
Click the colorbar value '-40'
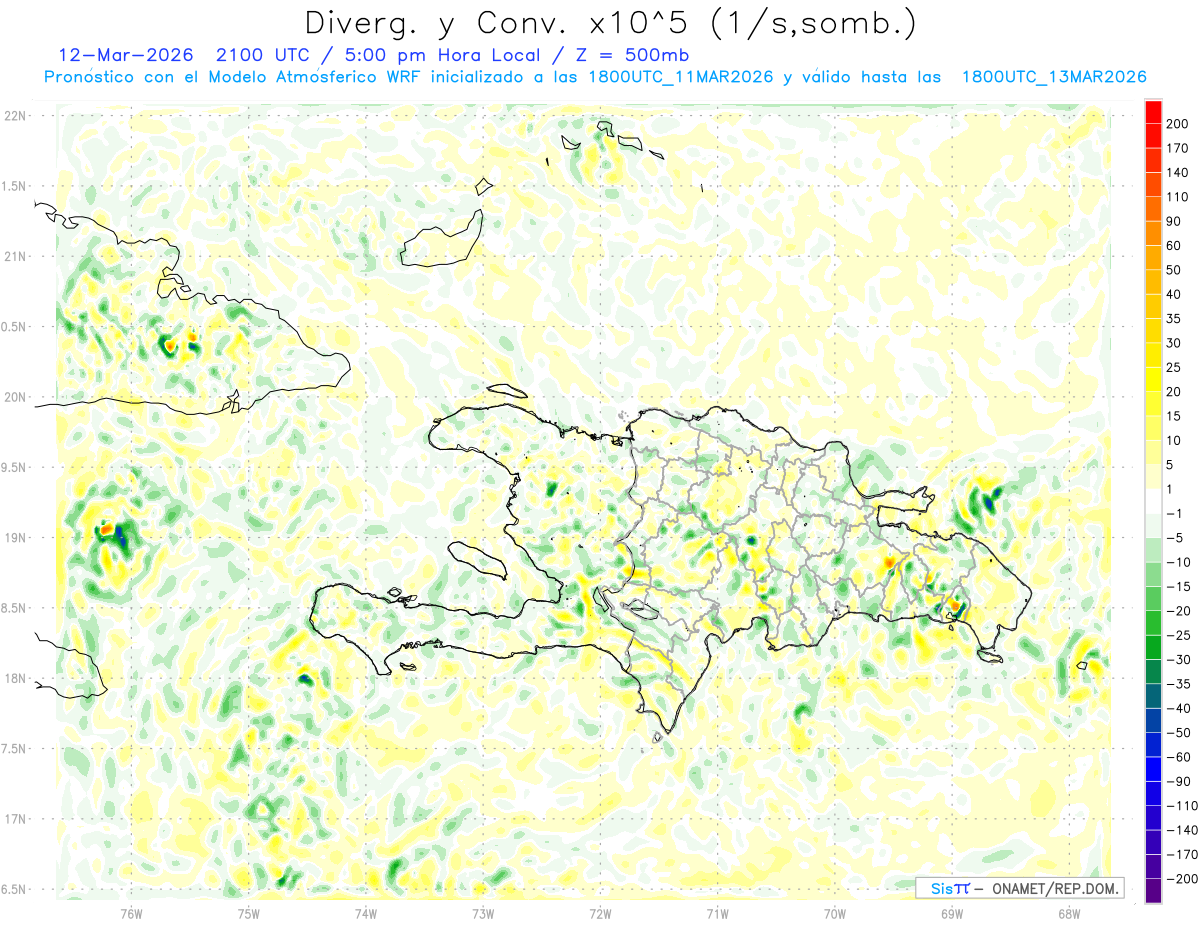(1177, 709)
